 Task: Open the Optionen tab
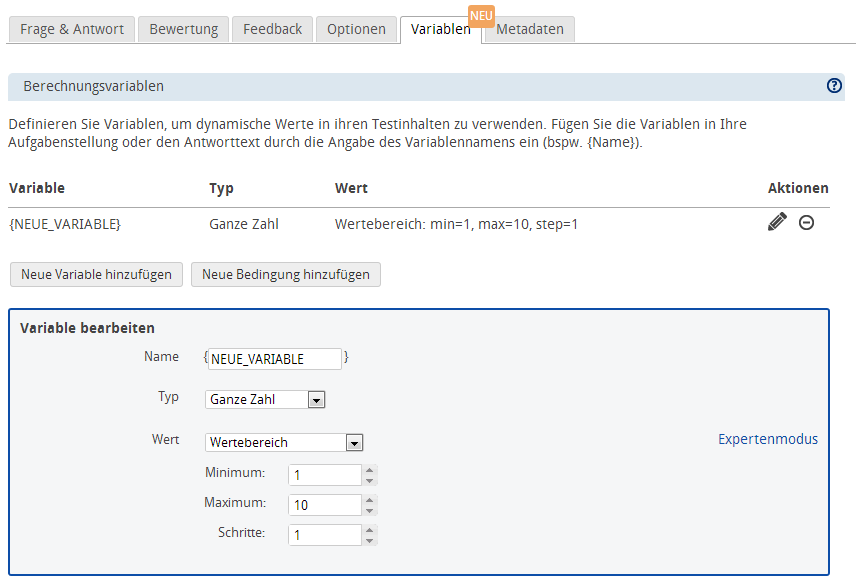pyautogui.click(x=356, y=29)
